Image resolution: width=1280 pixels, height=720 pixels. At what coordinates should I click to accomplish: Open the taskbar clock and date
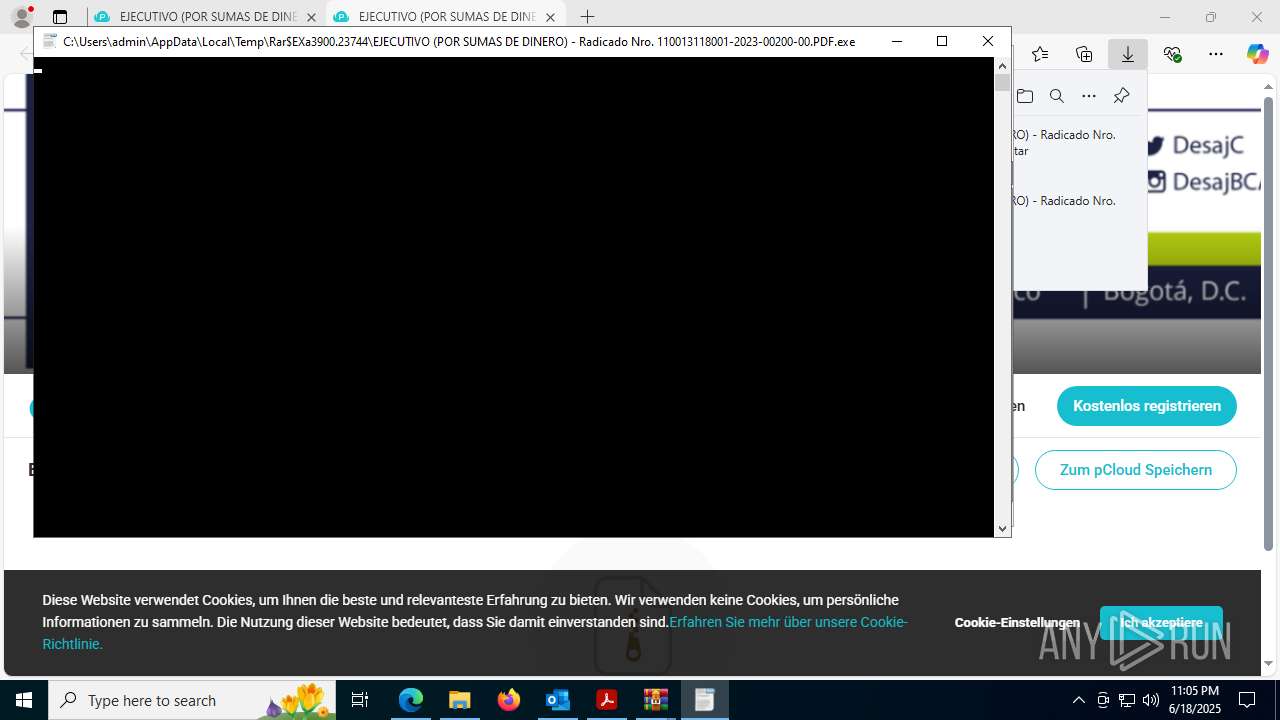pyautogui.click(x=1194, y=700)
